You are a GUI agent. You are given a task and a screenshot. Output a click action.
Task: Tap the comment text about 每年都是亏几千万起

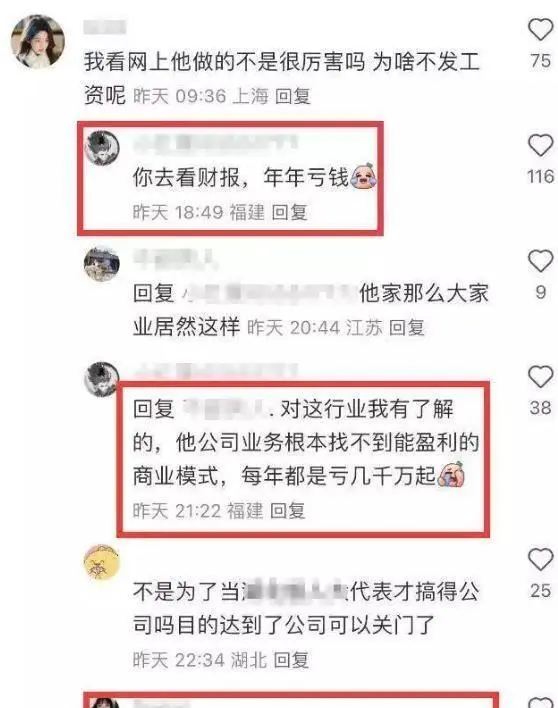pyautogui.click(x=306, y=442)
